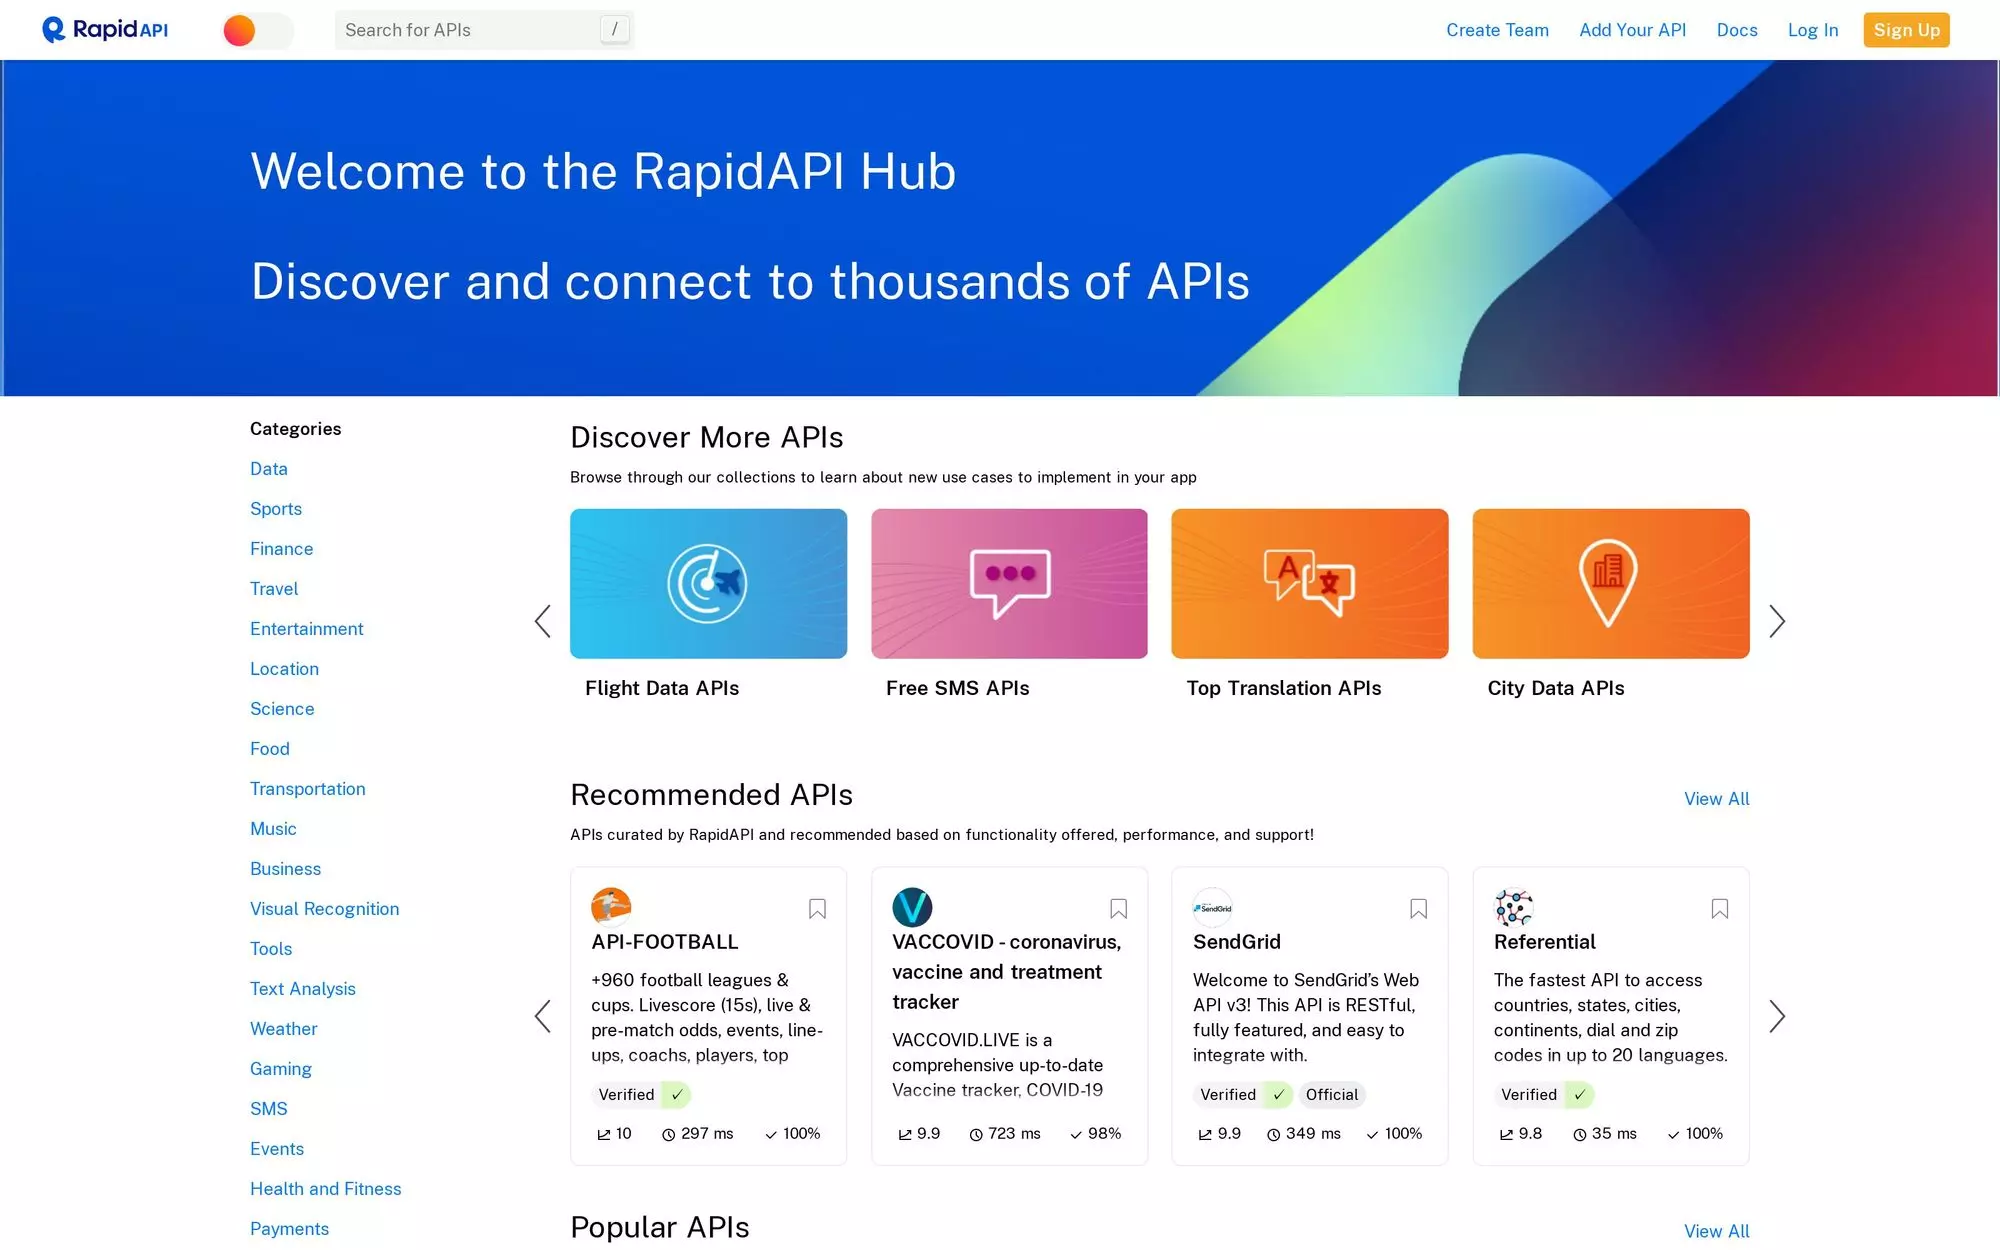The width and height of the screenshot is (2000, 1250).
Task: Show next Recommended APIs cards
Action: coord(1777,1016)
